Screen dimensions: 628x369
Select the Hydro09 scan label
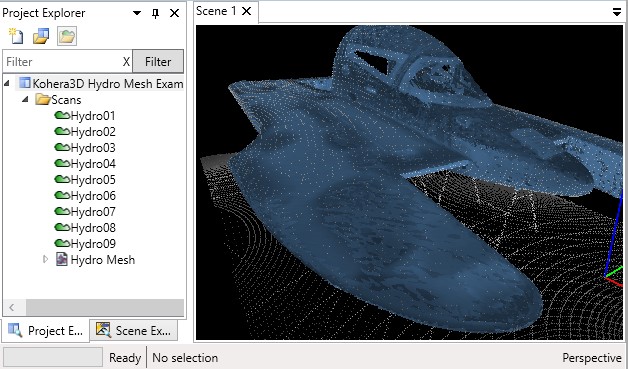click(93, 244)
